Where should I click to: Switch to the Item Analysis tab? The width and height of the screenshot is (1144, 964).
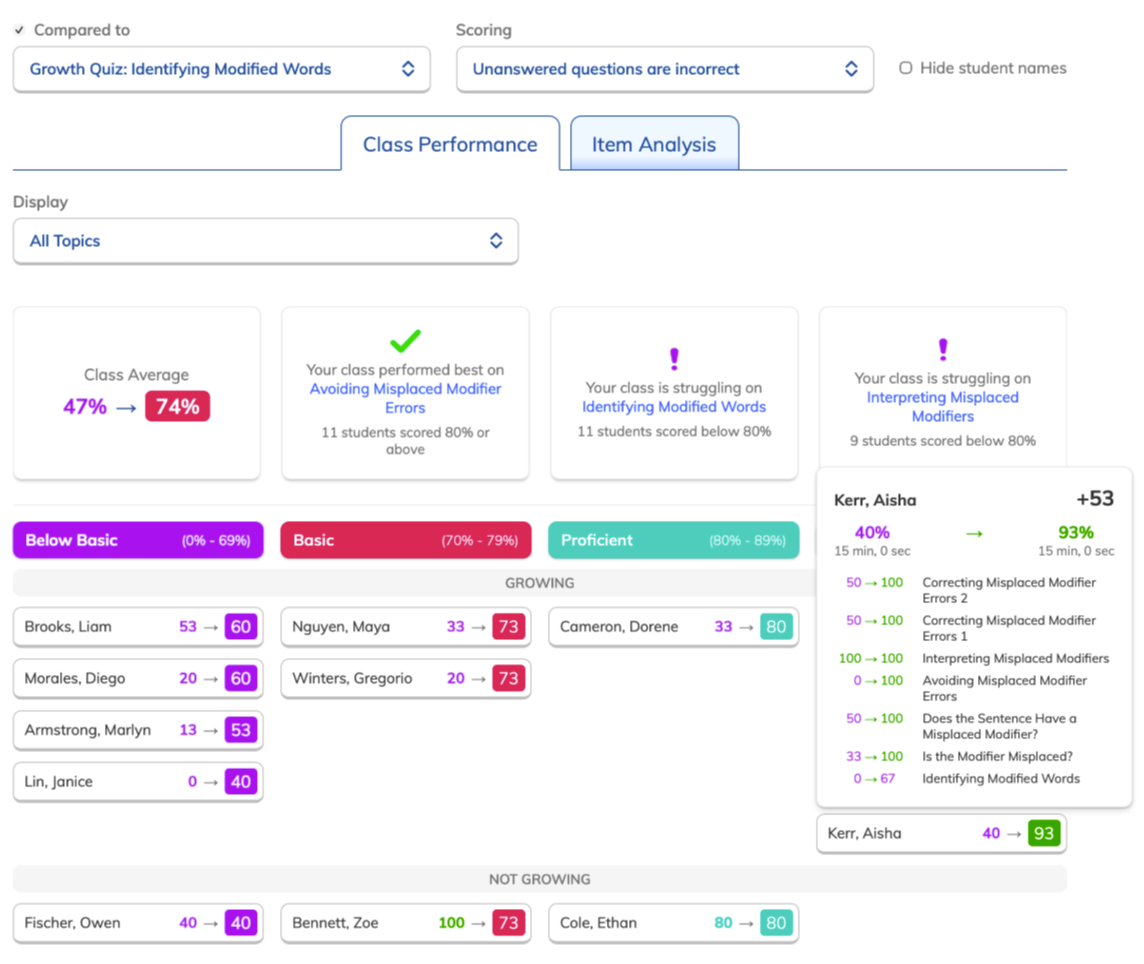coord(654,144)
